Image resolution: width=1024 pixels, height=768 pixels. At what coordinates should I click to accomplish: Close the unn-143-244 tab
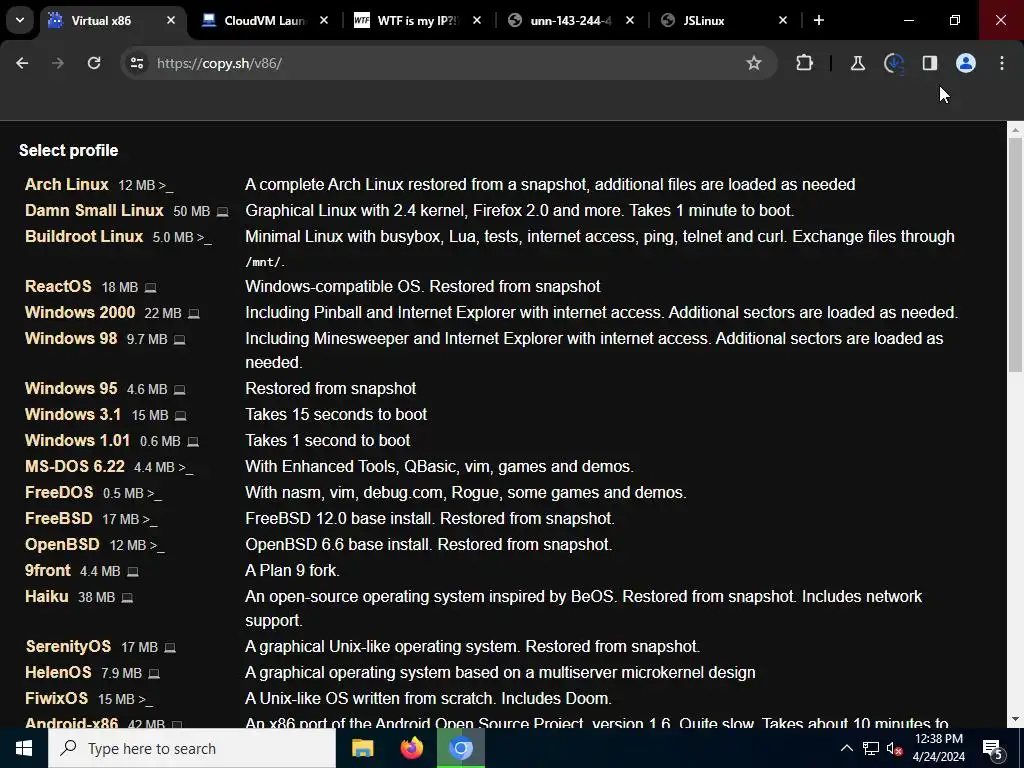pyautogui.click(x=630, y=20)
